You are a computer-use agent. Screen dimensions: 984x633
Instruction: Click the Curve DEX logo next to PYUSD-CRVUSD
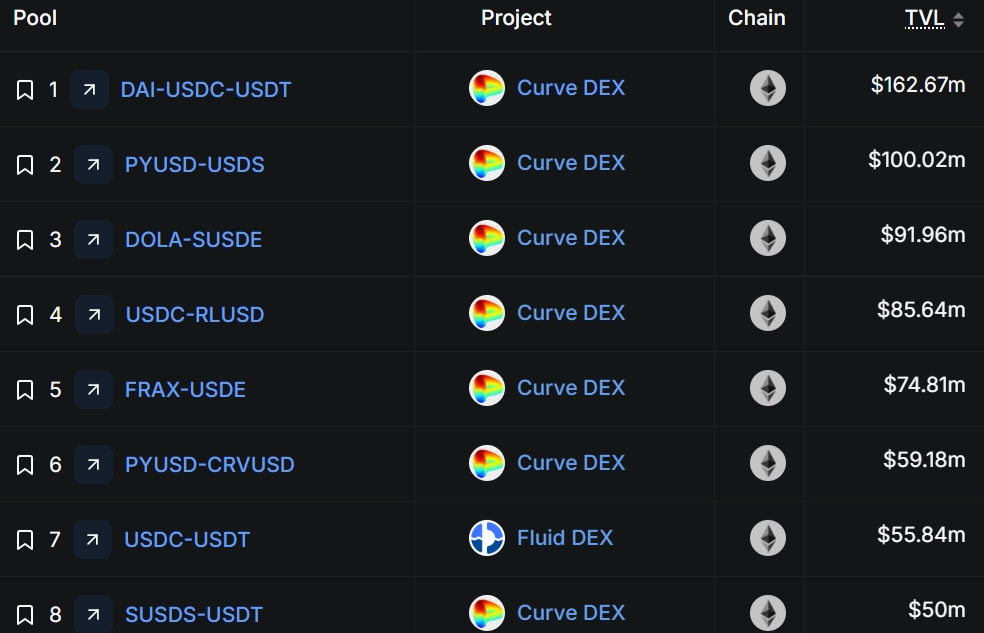487,463
